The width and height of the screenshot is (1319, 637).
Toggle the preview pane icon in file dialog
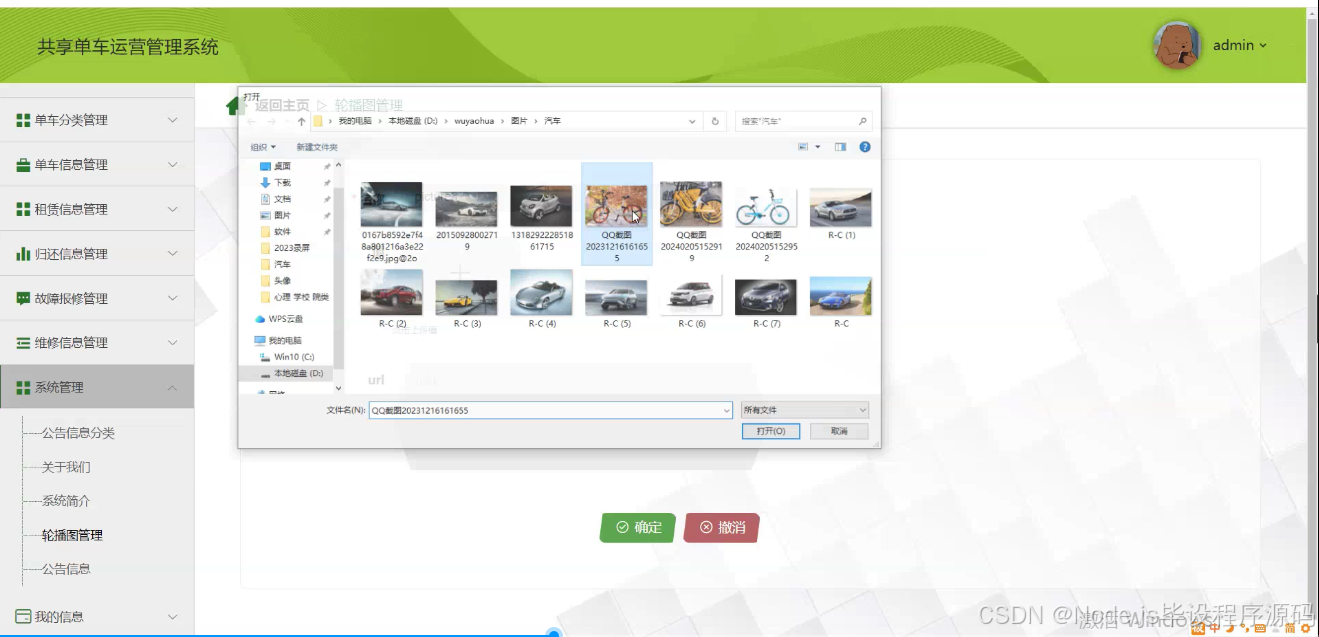(x=840, y=147)
